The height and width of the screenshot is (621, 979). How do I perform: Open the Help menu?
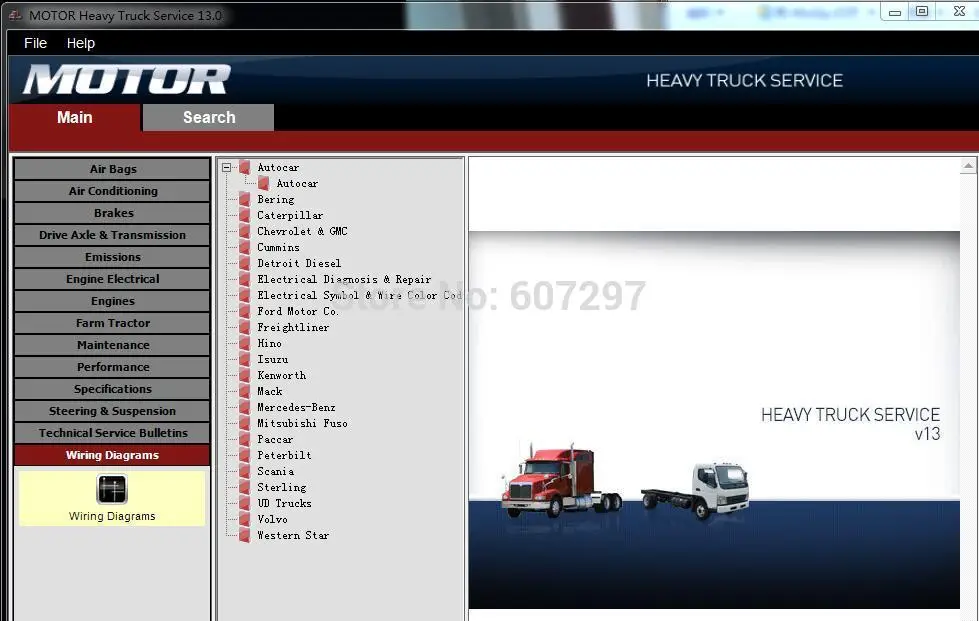81,43
